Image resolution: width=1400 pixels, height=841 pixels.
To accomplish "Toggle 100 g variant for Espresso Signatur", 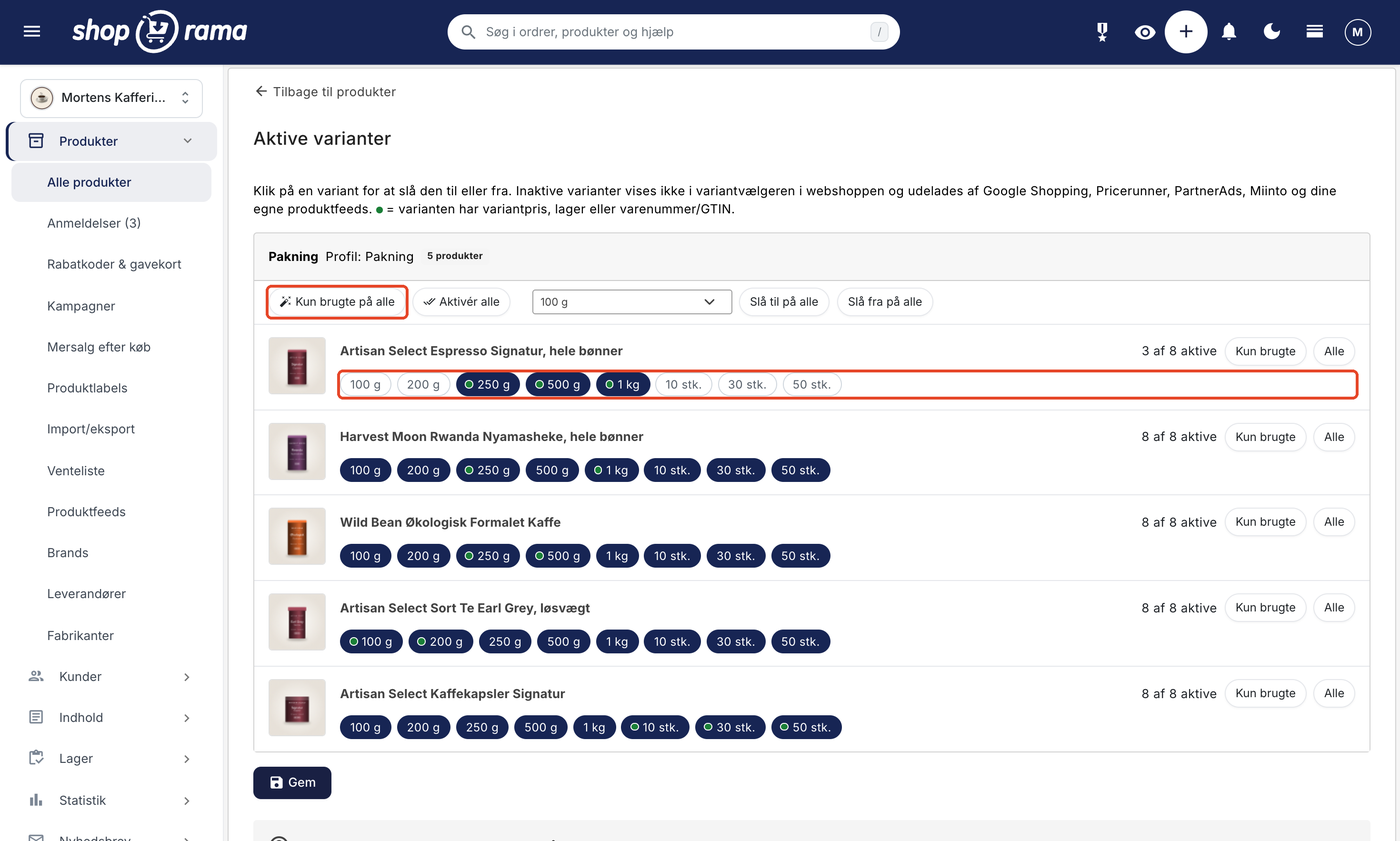I will point(365,384).
